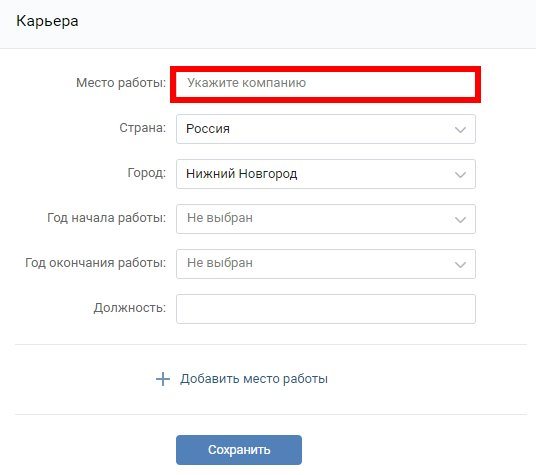Click the chevron arrow in the start year field

460,220
